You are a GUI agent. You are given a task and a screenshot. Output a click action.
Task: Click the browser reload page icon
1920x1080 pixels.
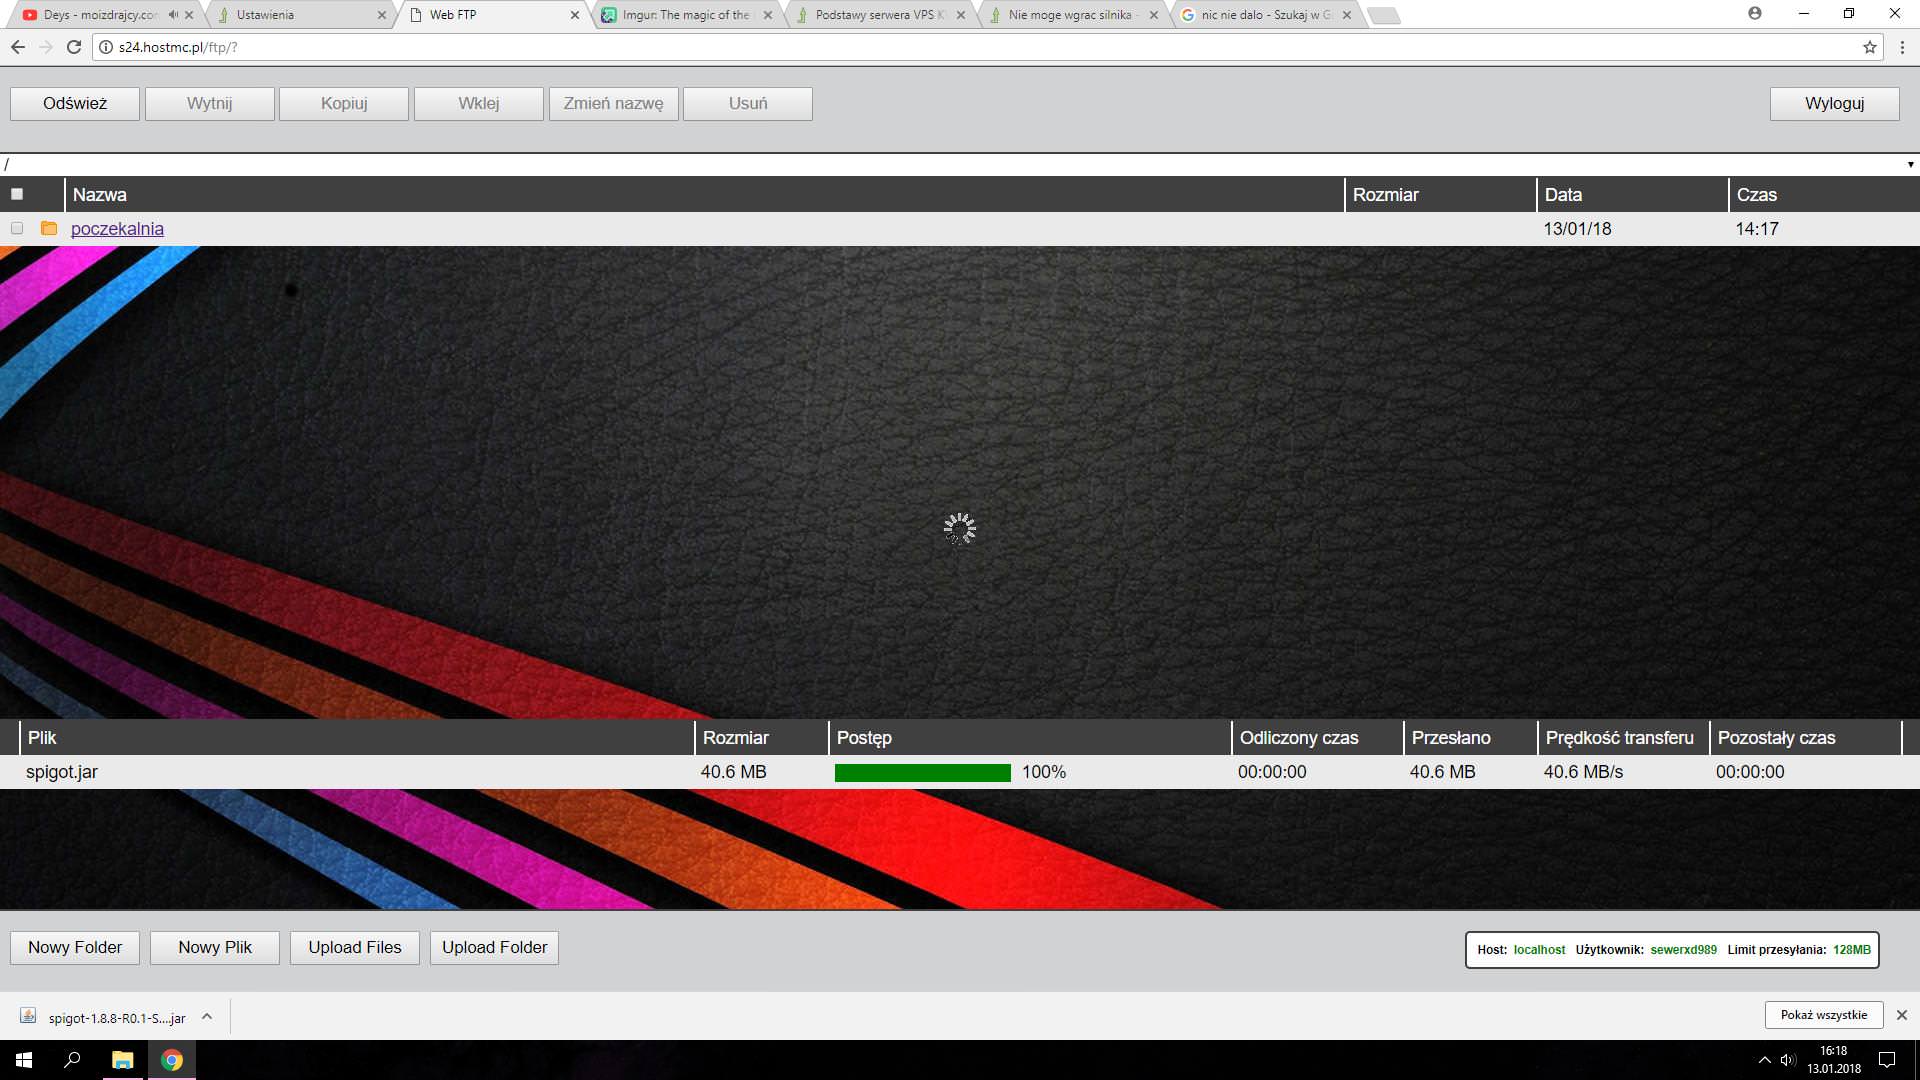pyautogui.click(x=73, y=47)
